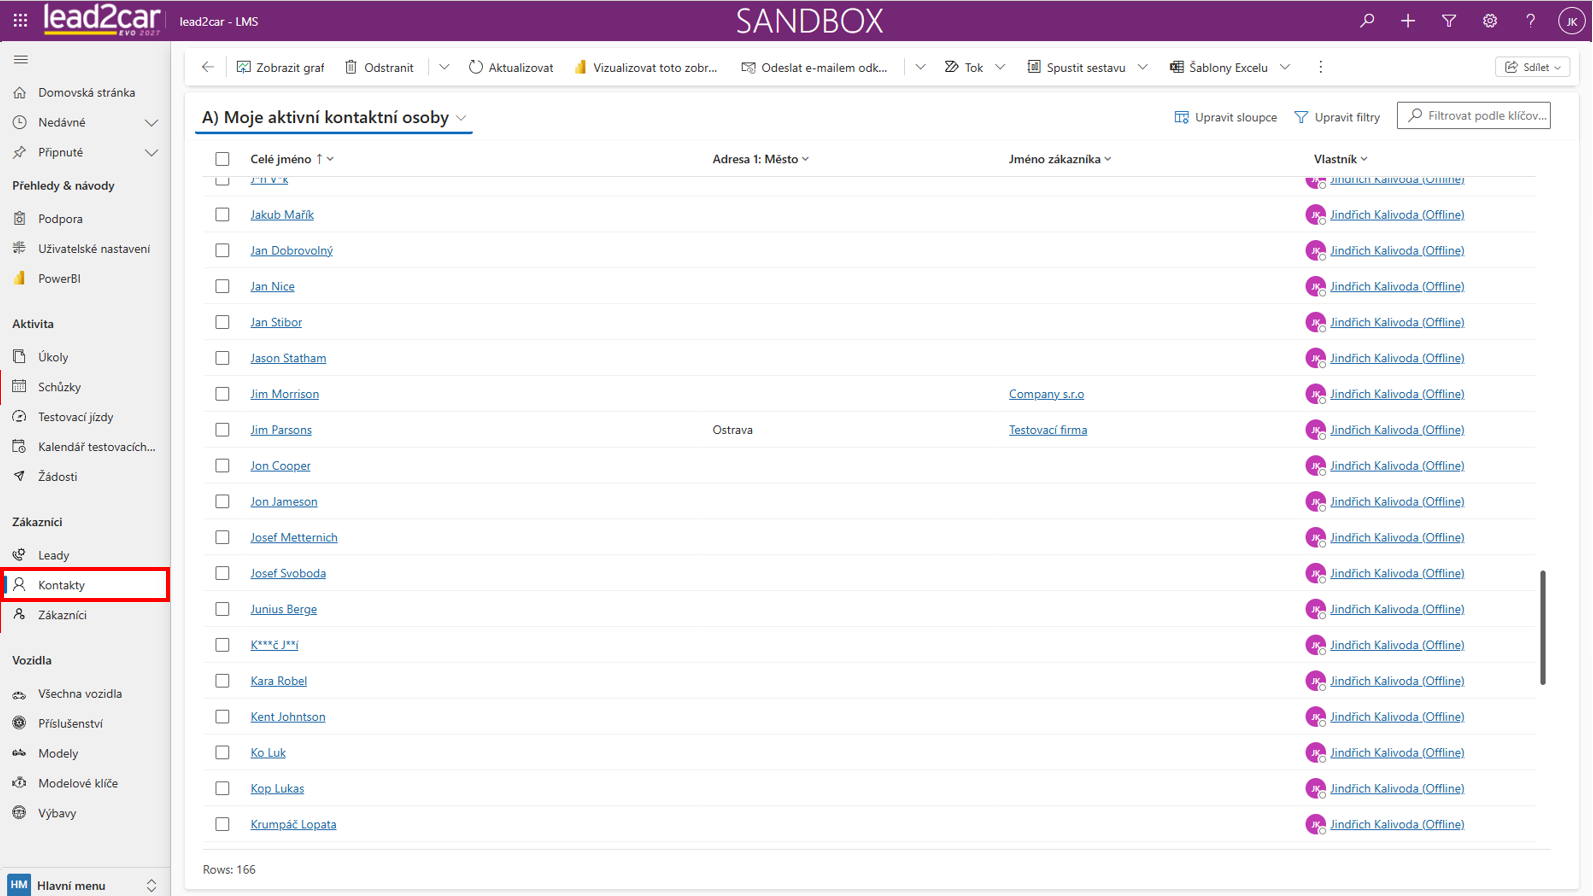The width and height of the screenshot is (1593, 896).
Task: Click the back arrow in command bar
Action: pos(208,67)
